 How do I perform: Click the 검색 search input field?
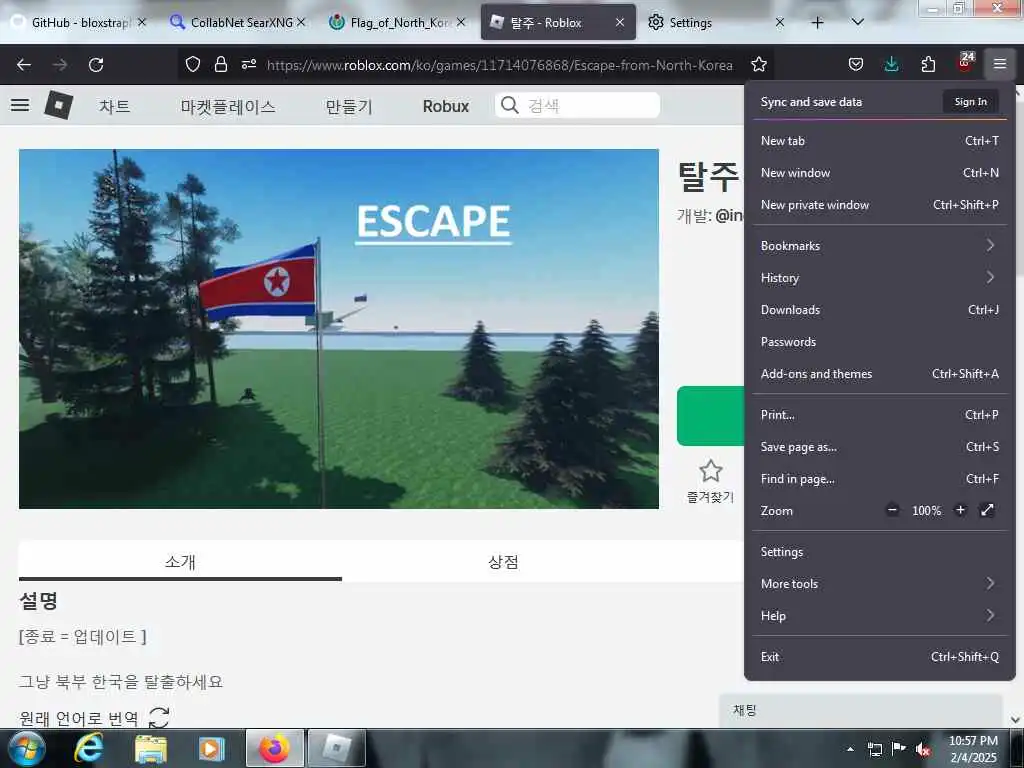pos(577,105)
